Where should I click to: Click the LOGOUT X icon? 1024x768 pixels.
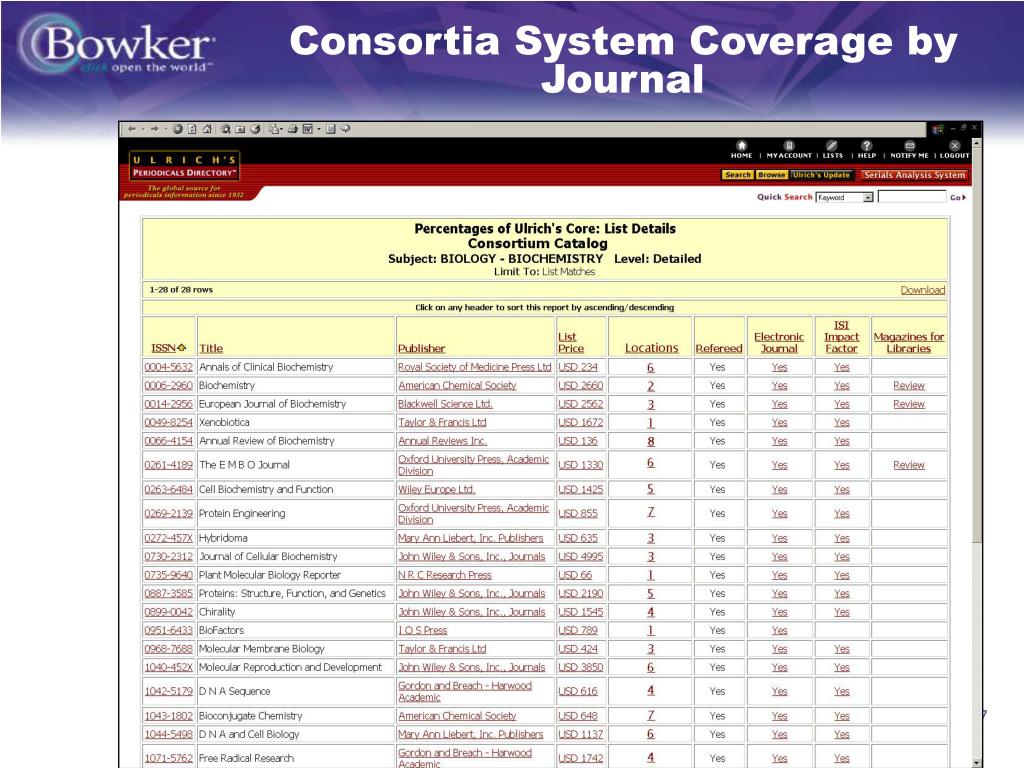tap(955, 146)
